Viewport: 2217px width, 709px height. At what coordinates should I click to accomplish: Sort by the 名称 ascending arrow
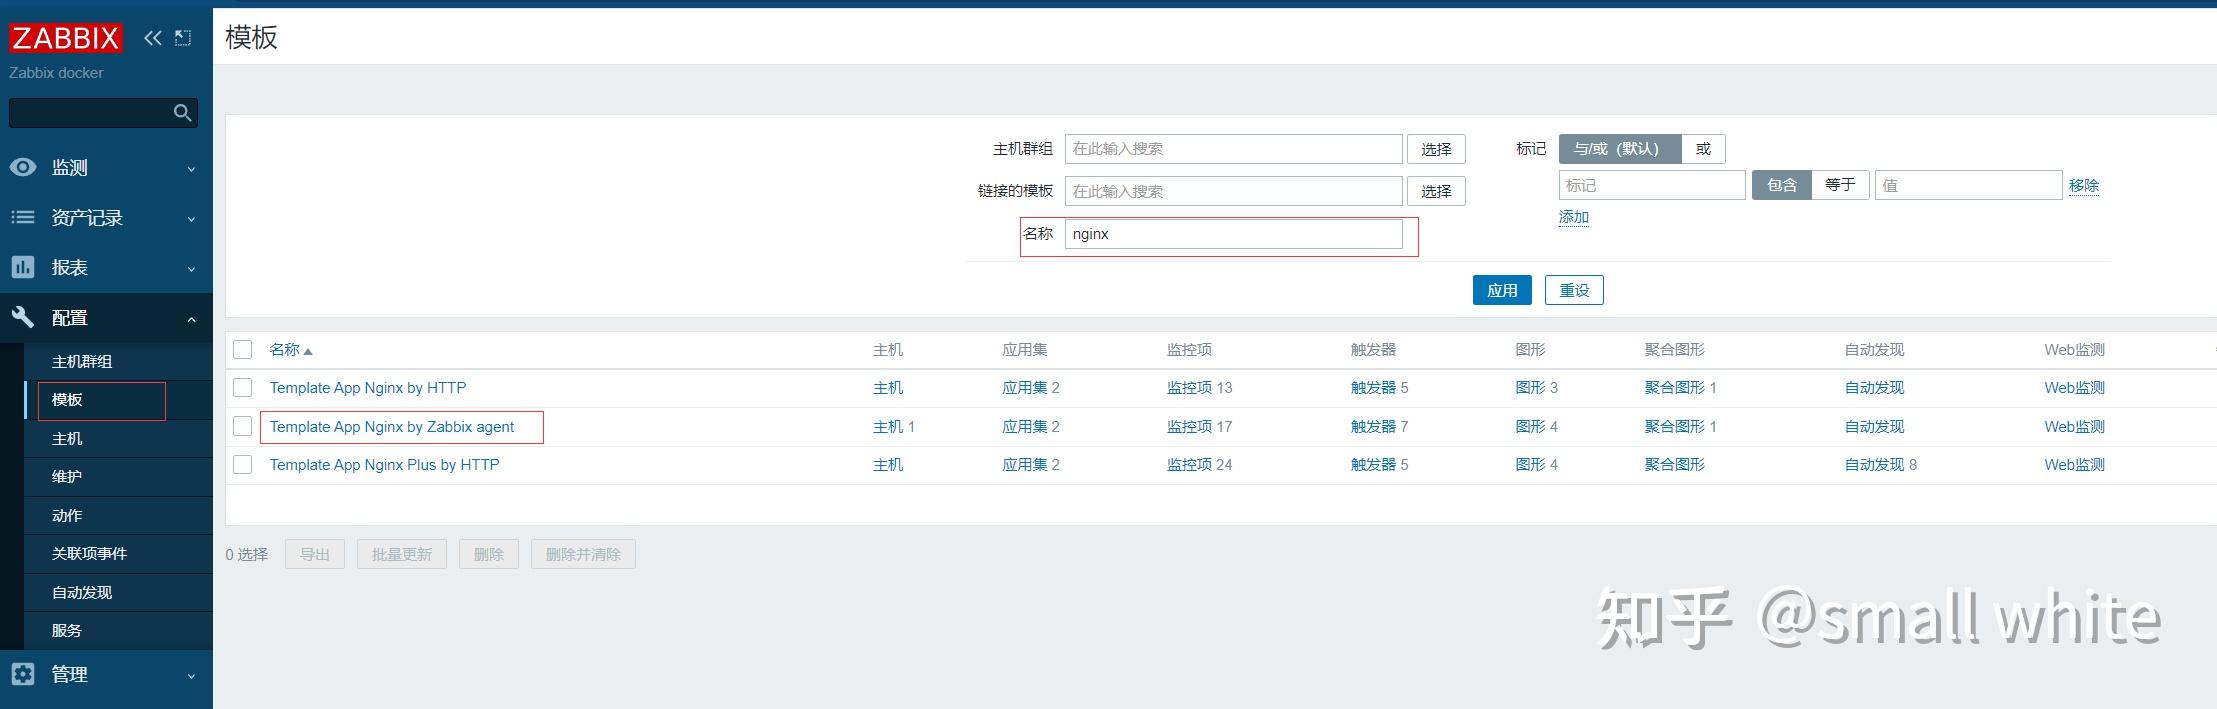pyautogui.click(x=308, y=351)
